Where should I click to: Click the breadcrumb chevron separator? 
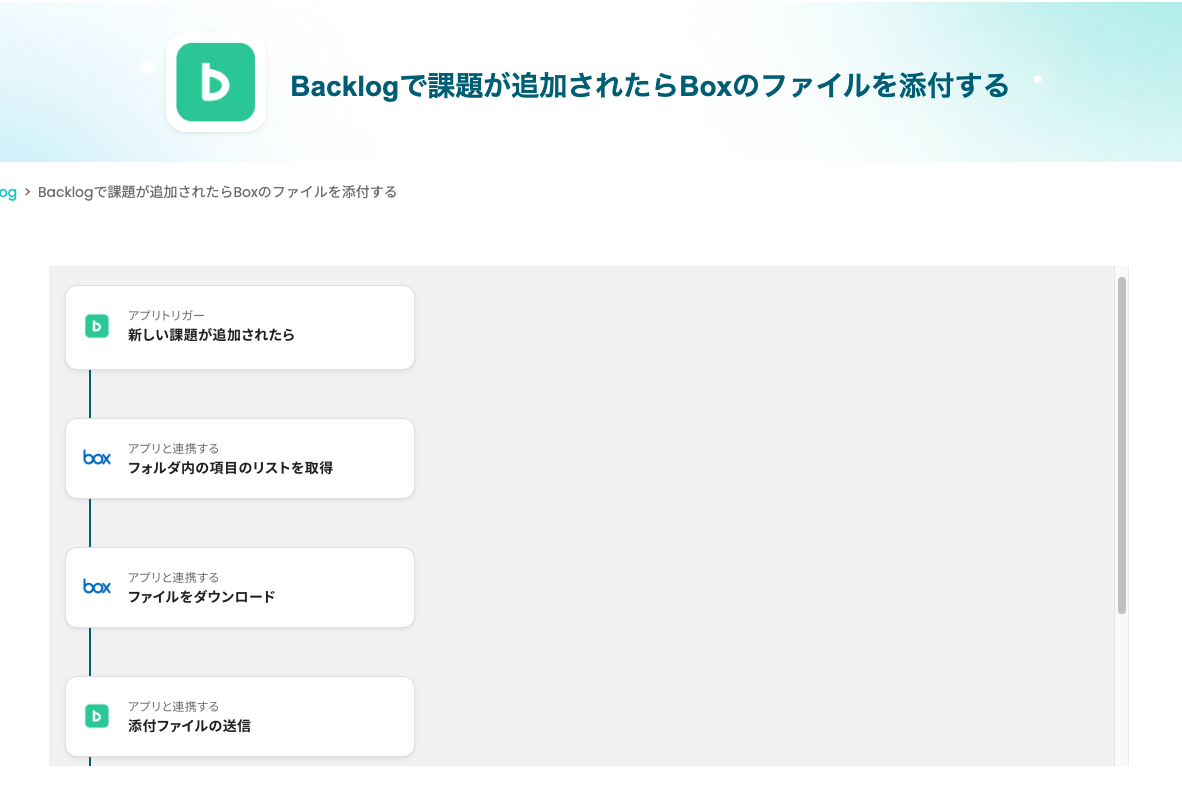click(28, 192)
